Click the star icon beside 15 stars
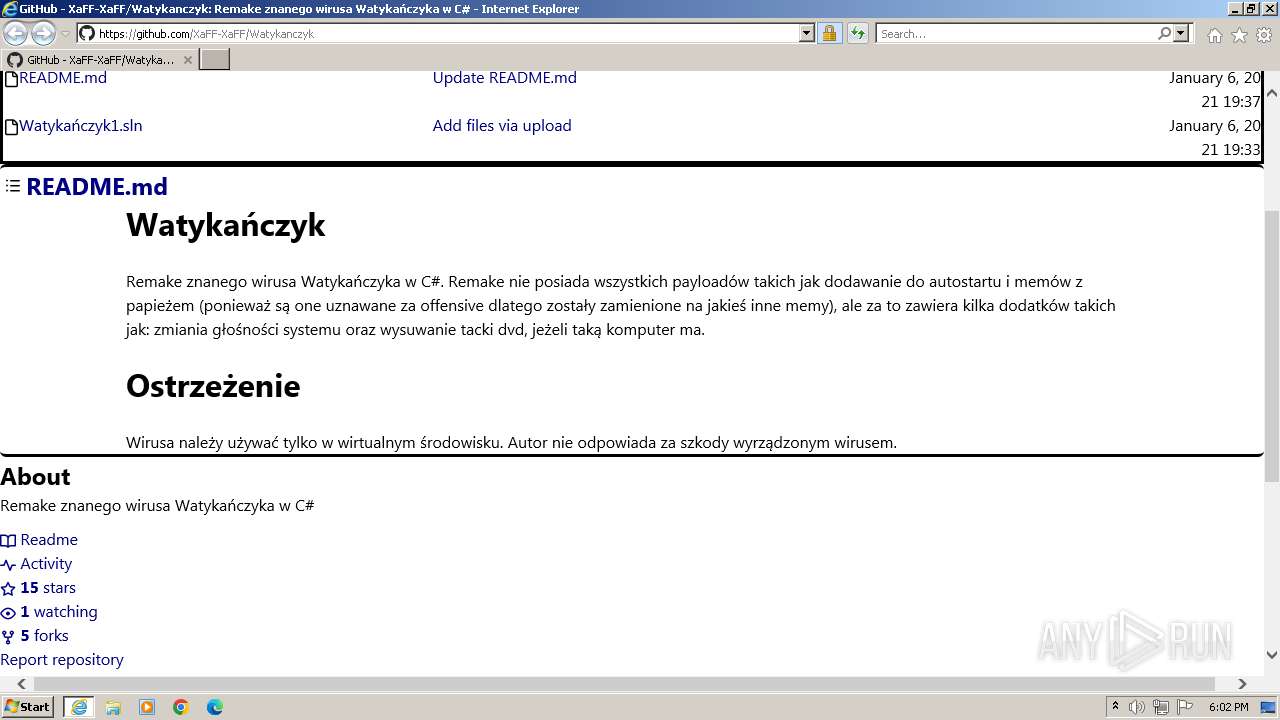Image resolution: width=1280 pixels, height=720 pixels. pyautogui.click(x=8, y=589)
